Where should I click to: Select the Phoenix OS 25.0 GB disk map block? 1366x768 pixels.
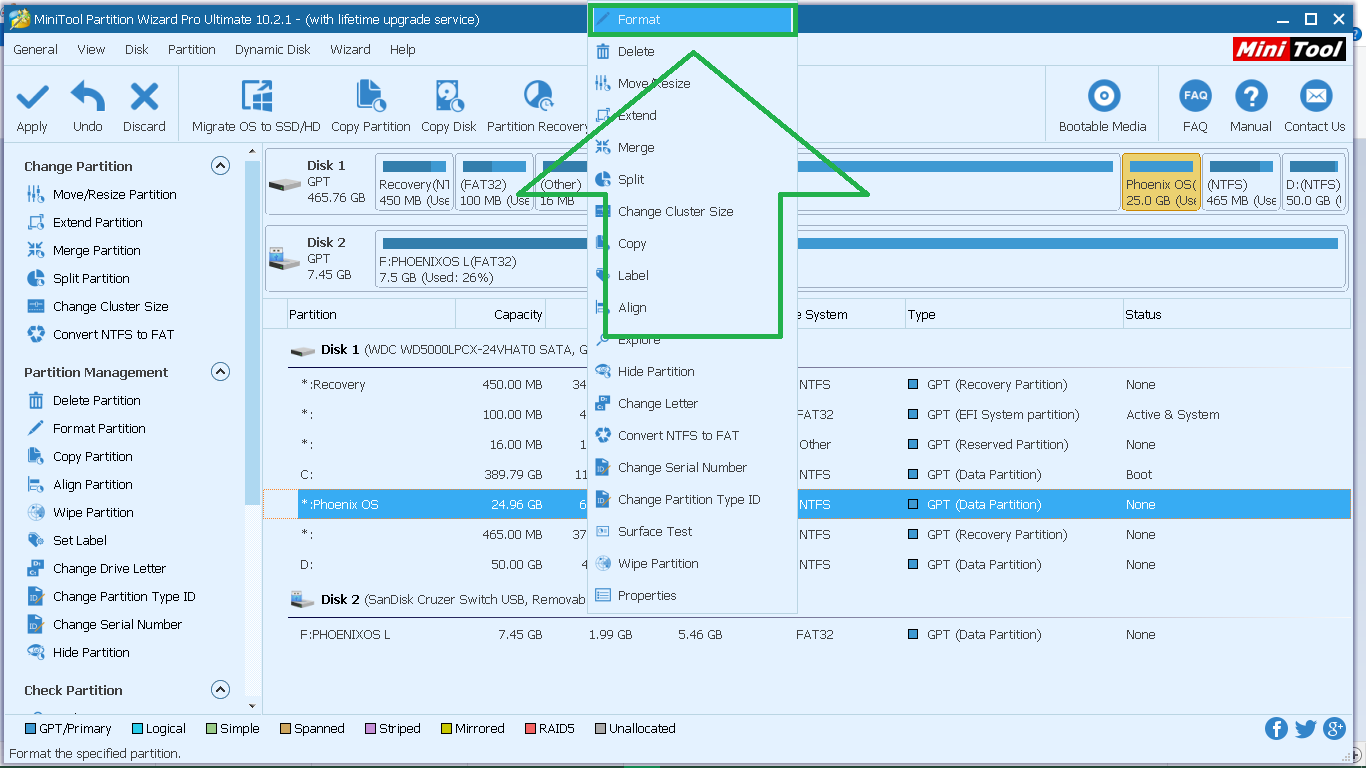(x=1160, y=182)
